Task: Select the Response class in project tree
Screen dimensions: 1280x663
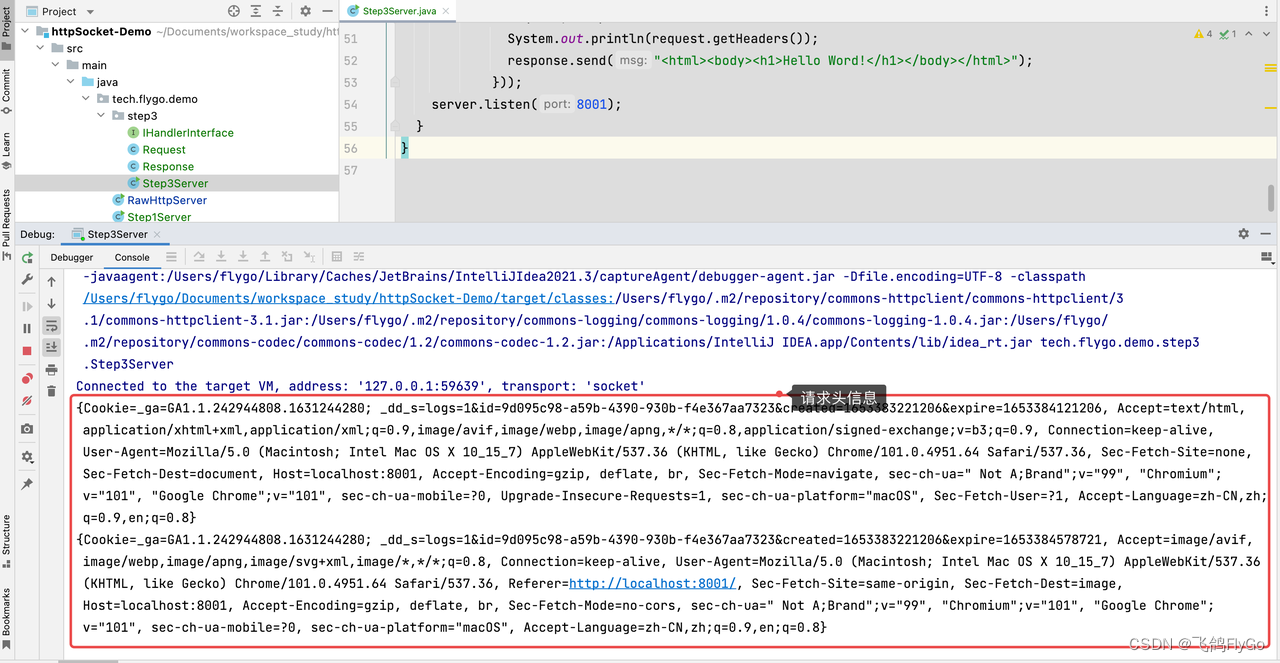Action: 166,166
